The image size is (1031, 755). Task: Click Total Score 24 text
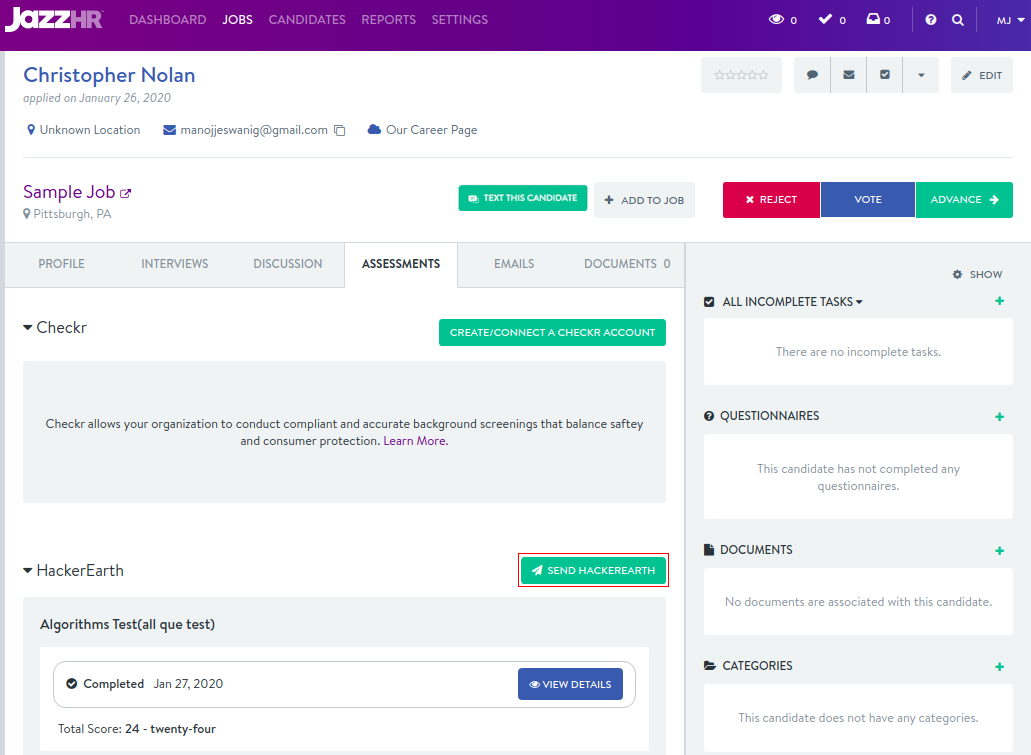(x=137, y=729)
